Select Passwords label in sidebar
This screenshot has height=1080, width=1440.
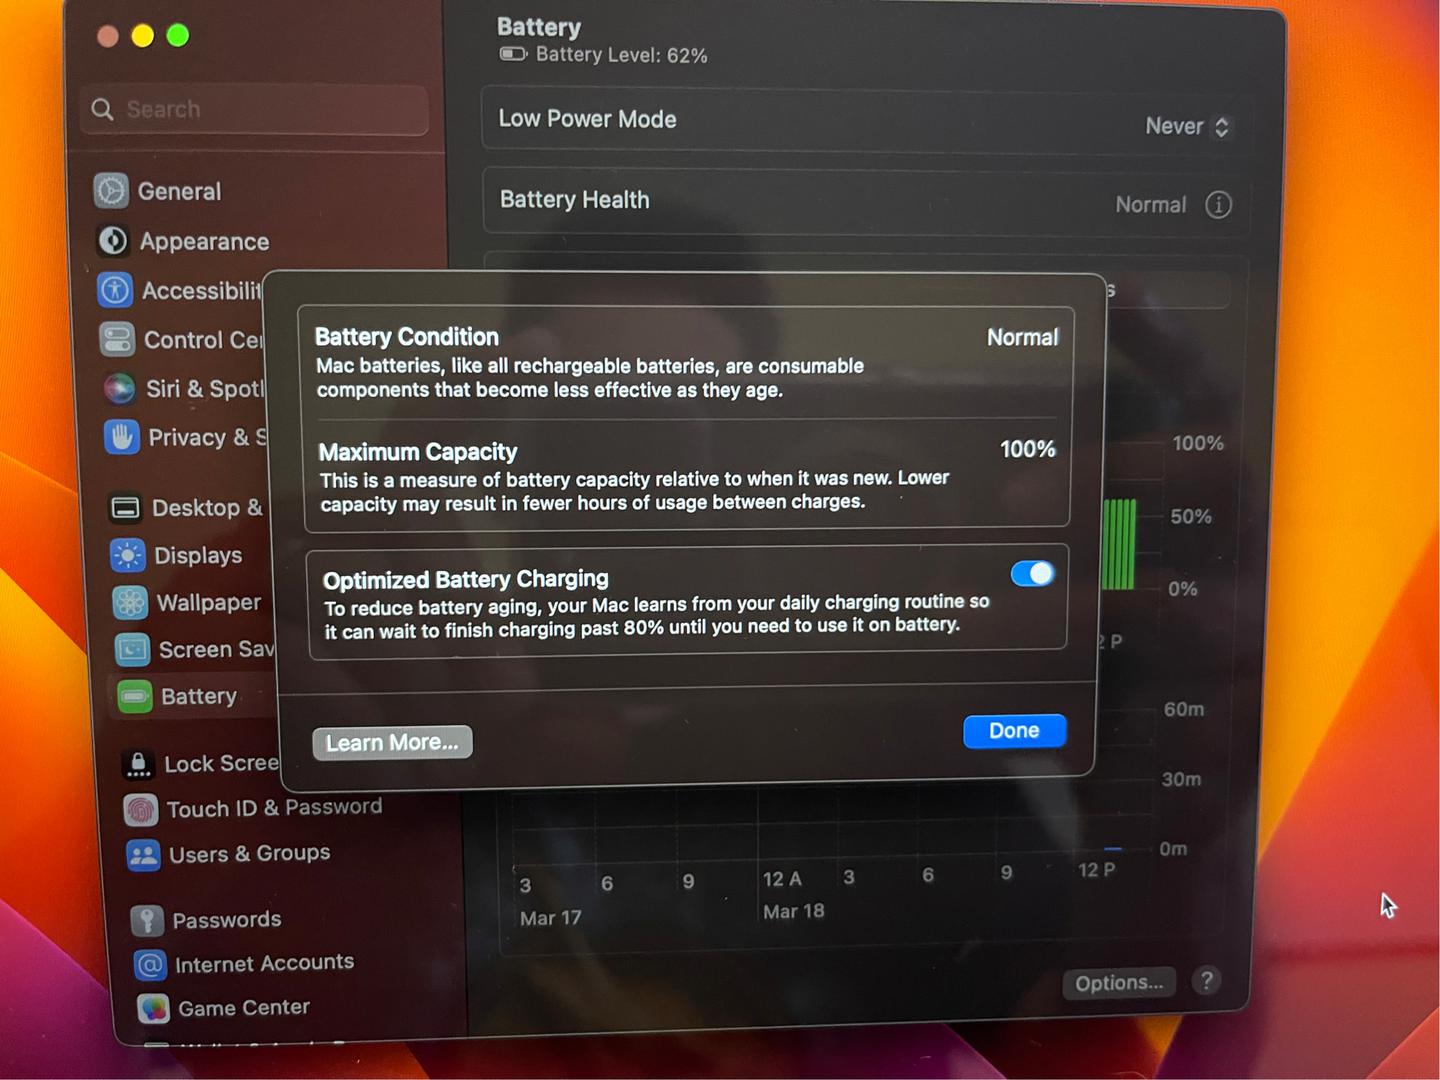[227, 920]
